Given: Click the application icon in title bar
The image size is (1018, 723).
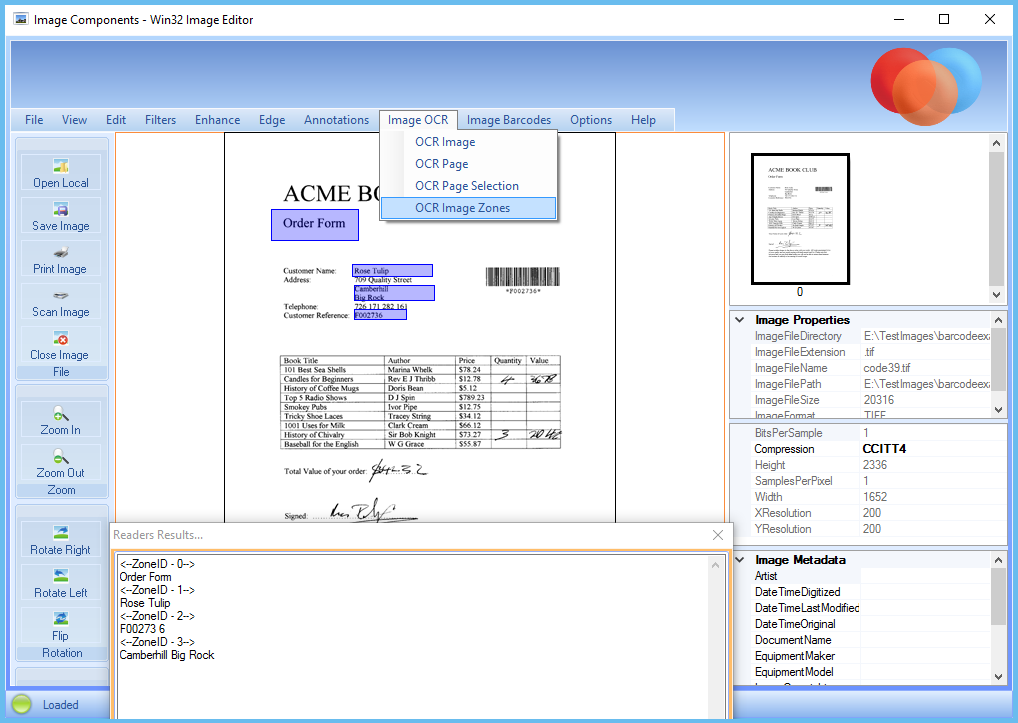Looking at the screenshot, I should [x=21, y=19].
